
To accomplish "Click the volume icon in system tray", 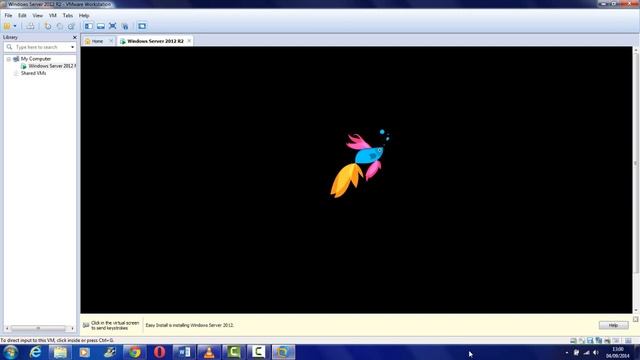I will coord(596,353).
